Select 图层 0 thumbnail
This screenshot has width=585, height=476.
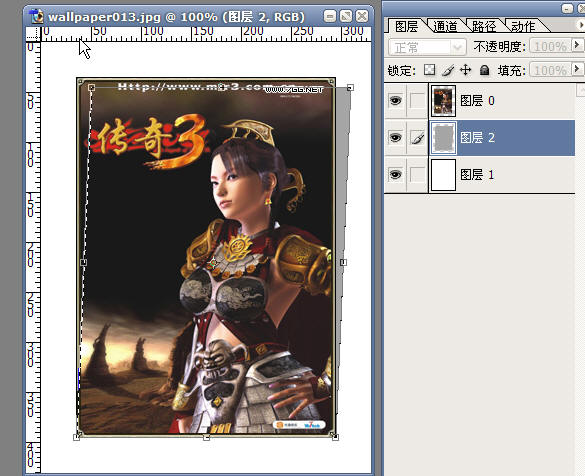443,101
